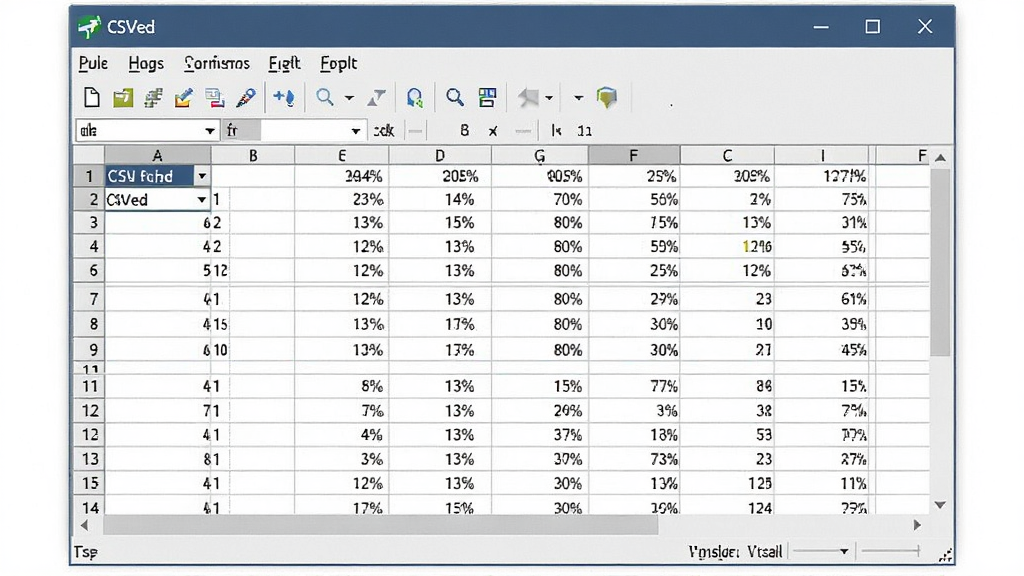Select column C header
Image resolution: width=1024 pixels, height=576 pixels.
pos(727,155)
